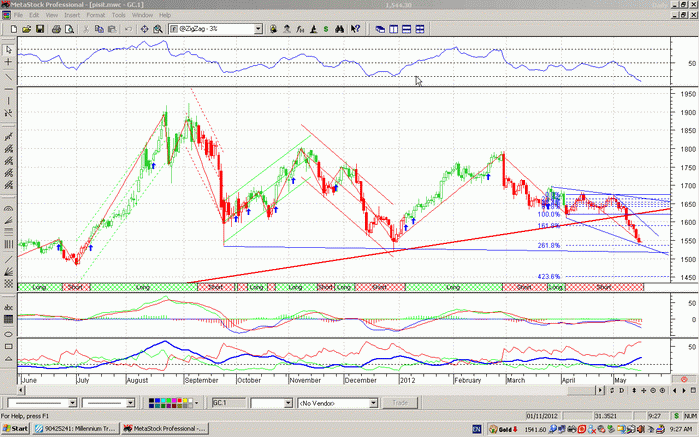Click the Open folder icon
This screenshot has height=437, width=699.
(x=26, y=28)
